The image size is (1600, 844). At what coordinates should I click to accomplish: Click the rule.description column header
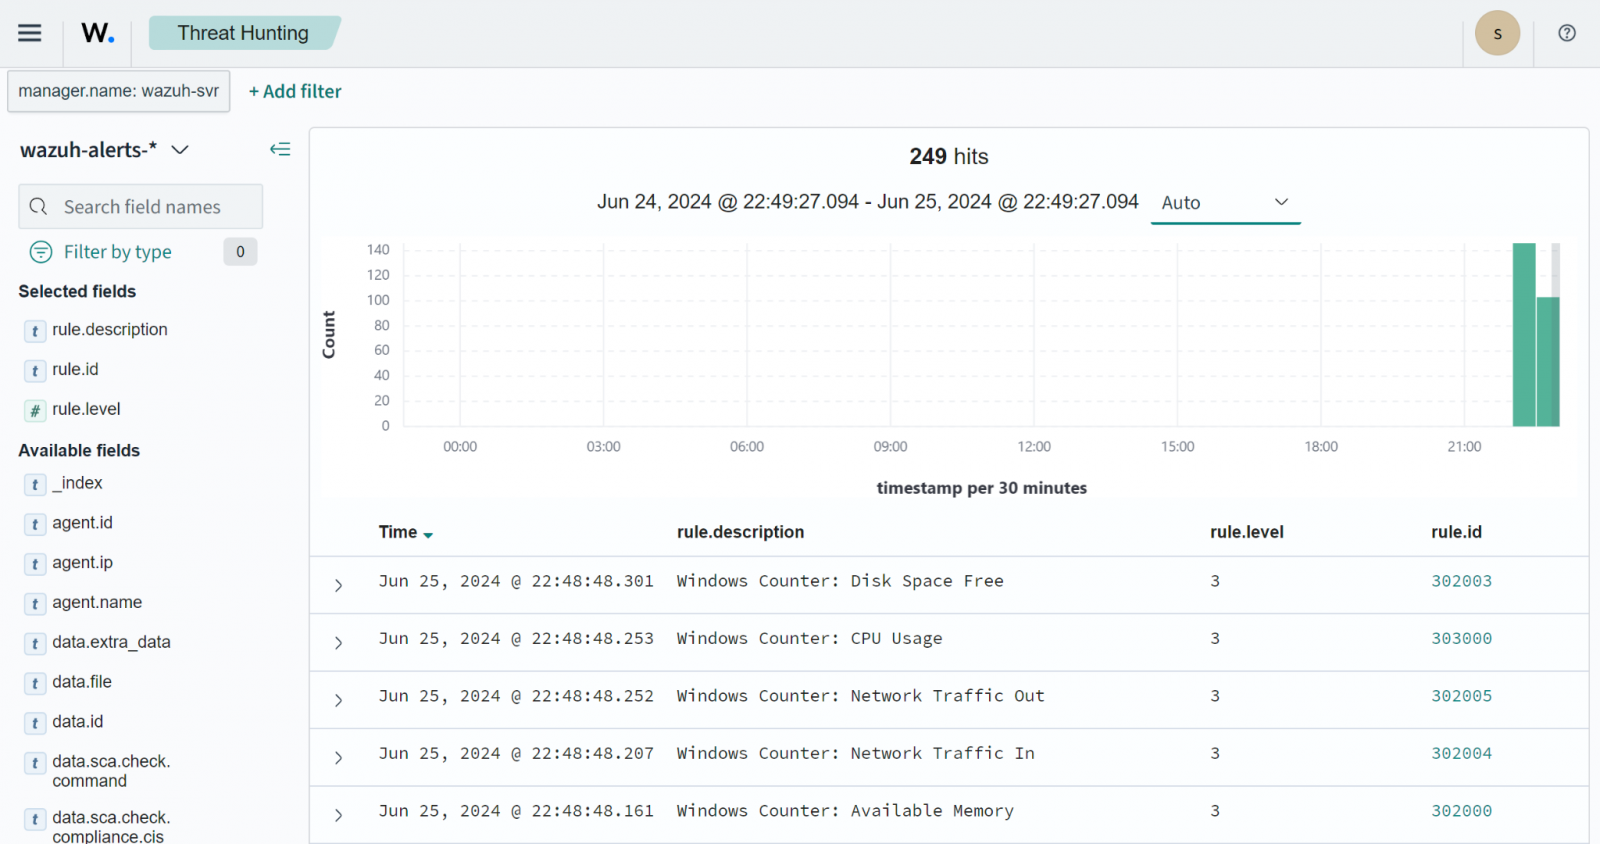coord(740,532)
